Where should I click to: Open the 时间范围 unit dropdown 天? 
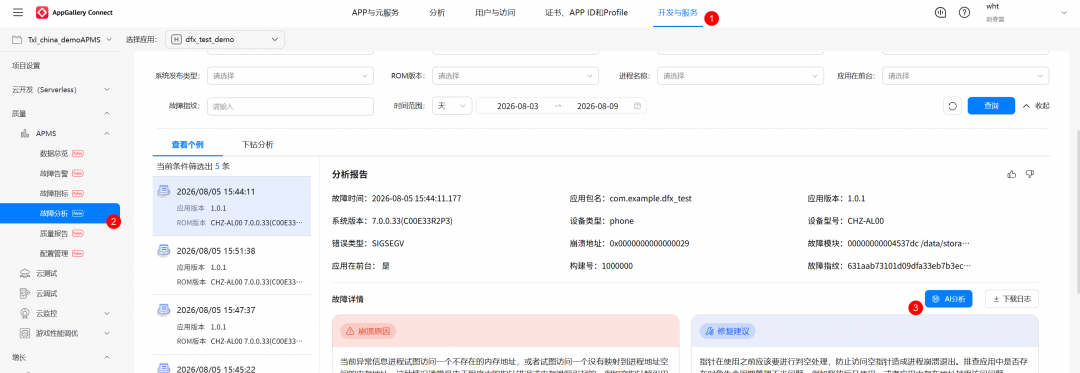point(452,106)
